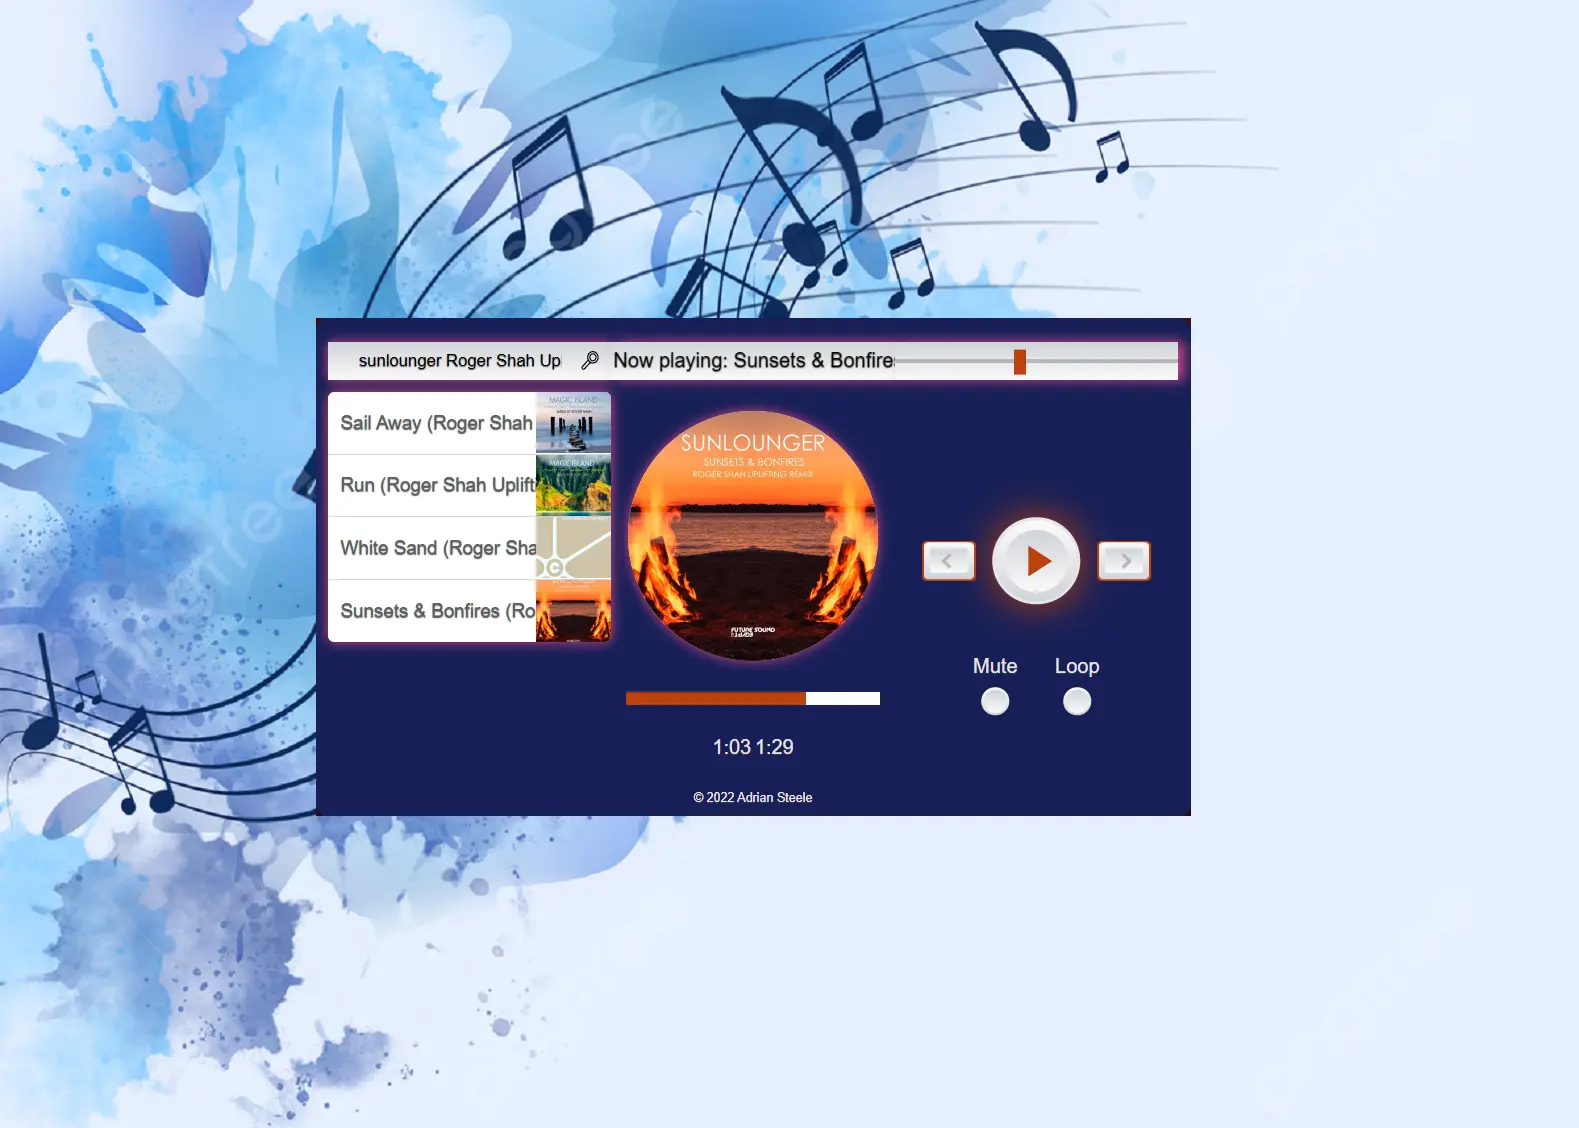Viewport: 1579px width, 1128px height.
Task: Go to the previous track
Action: click(x=948, y=561)
